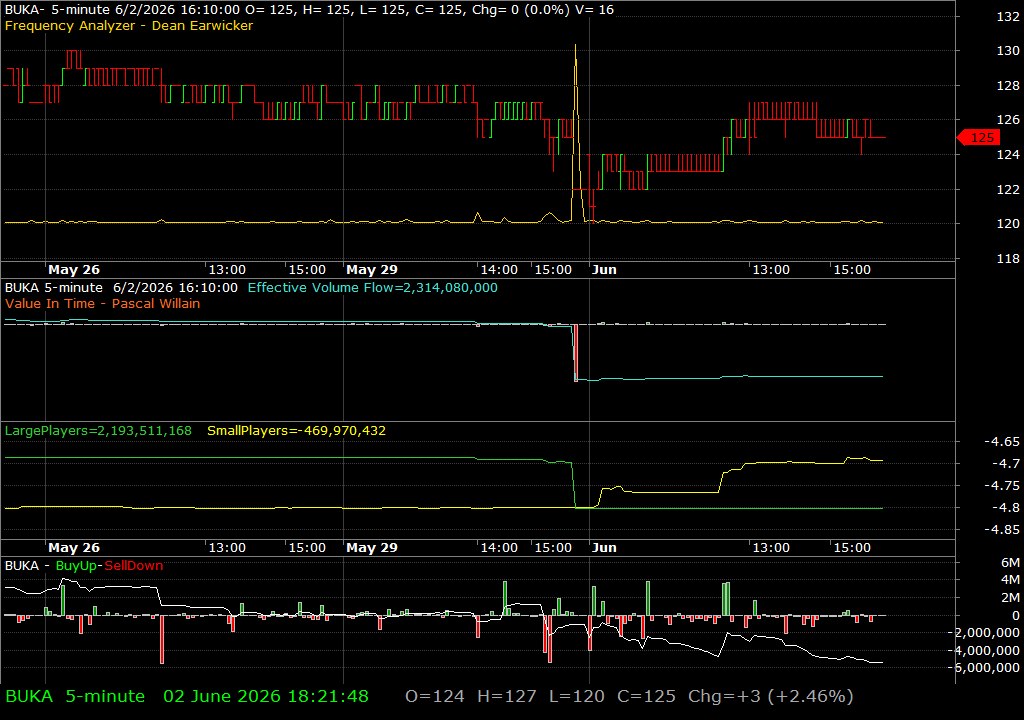Click the red 125 price tag marker
The width and height of the screenshot is (1024, 720).
tap(978, 137)
